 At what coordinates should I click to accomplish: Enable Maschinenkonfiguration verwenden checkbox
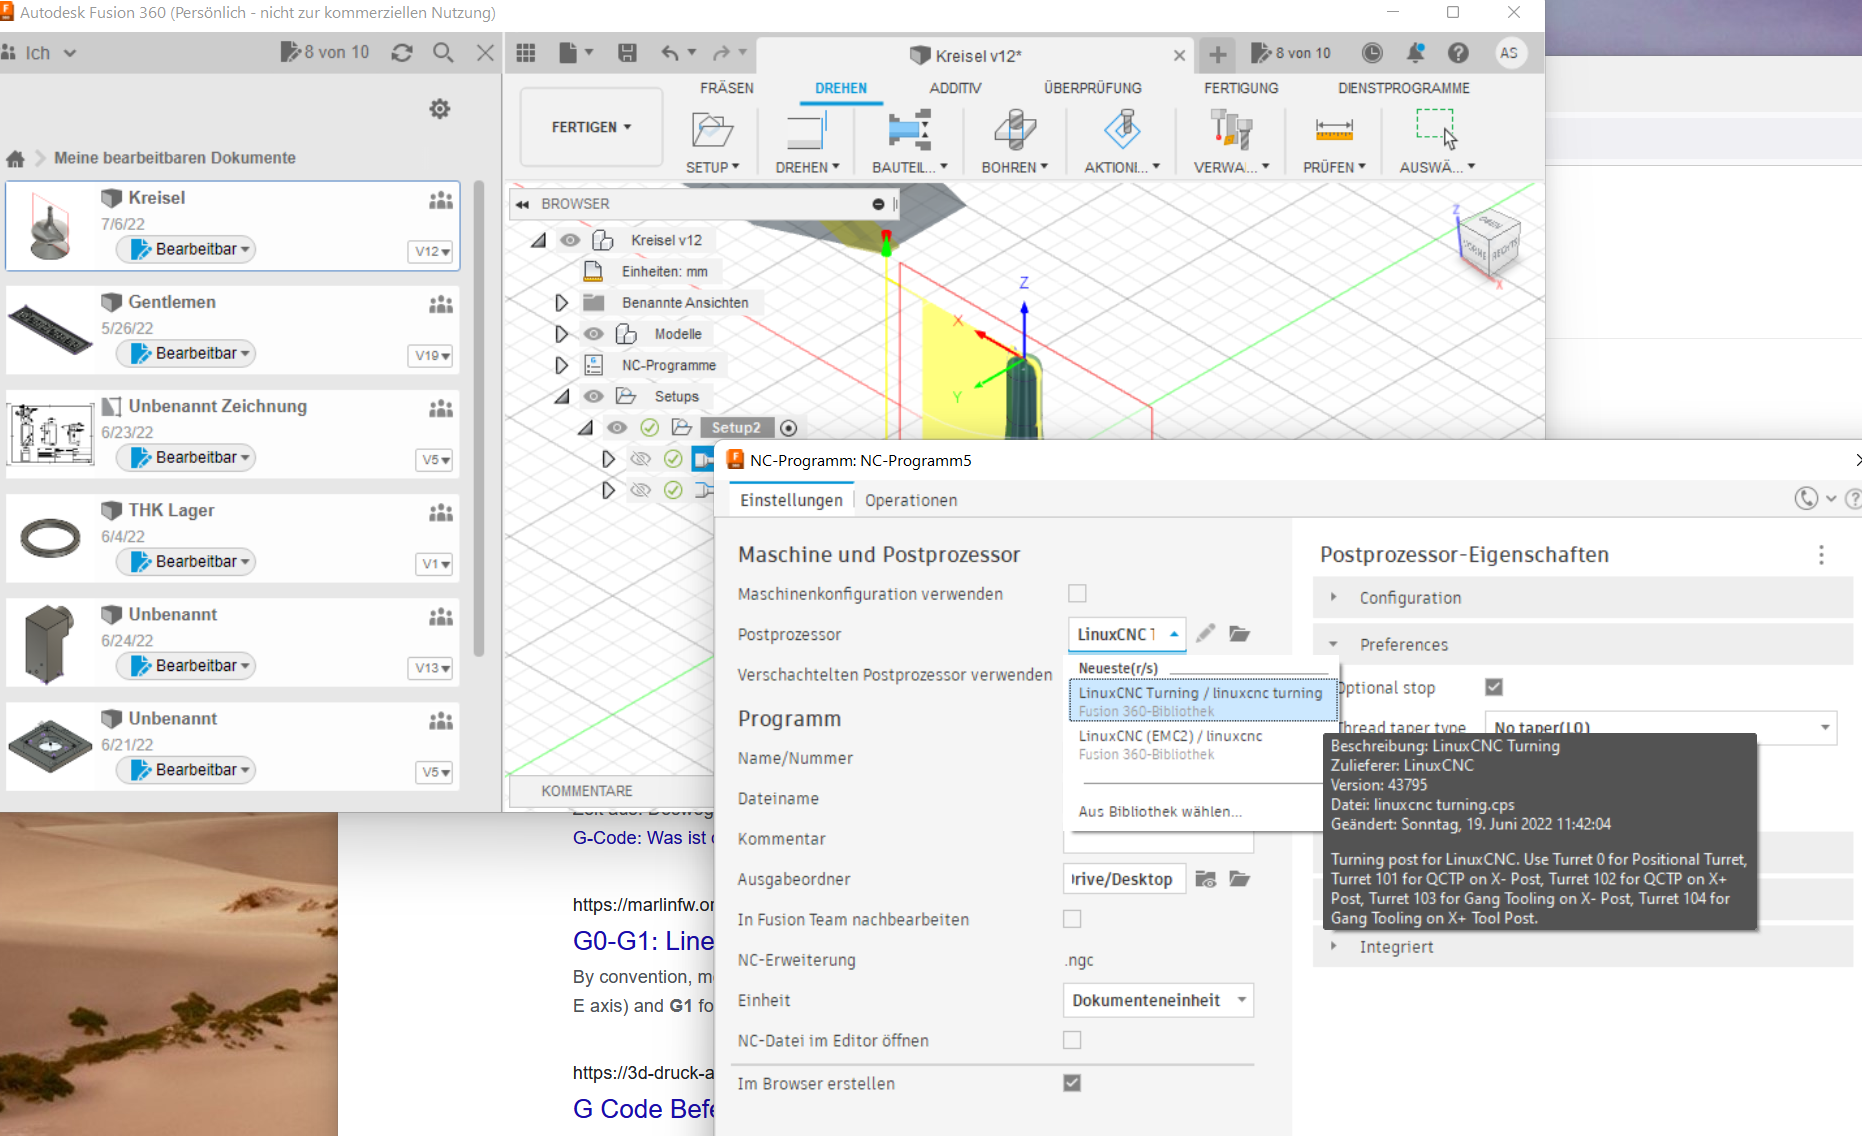[x=1077, y=593]
